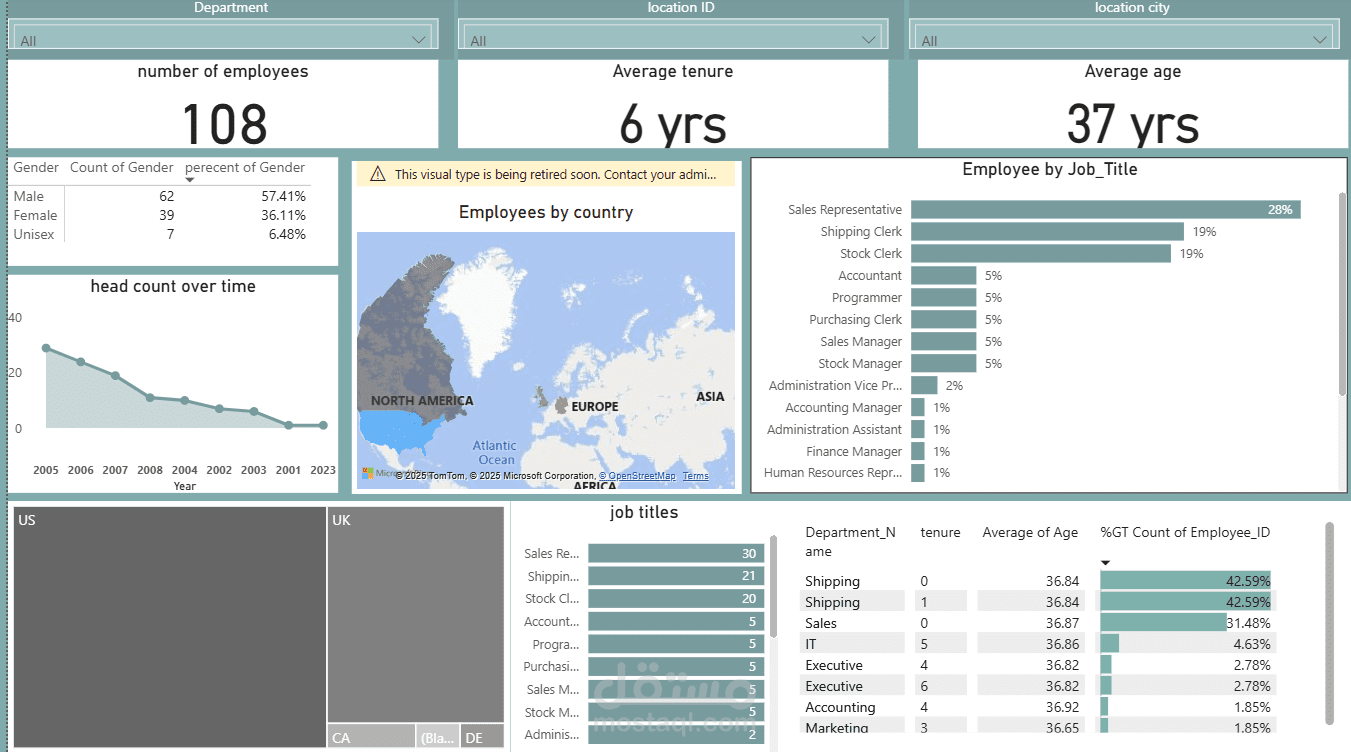Select the US block in the treemap
1351x752 pixels.
169,627
